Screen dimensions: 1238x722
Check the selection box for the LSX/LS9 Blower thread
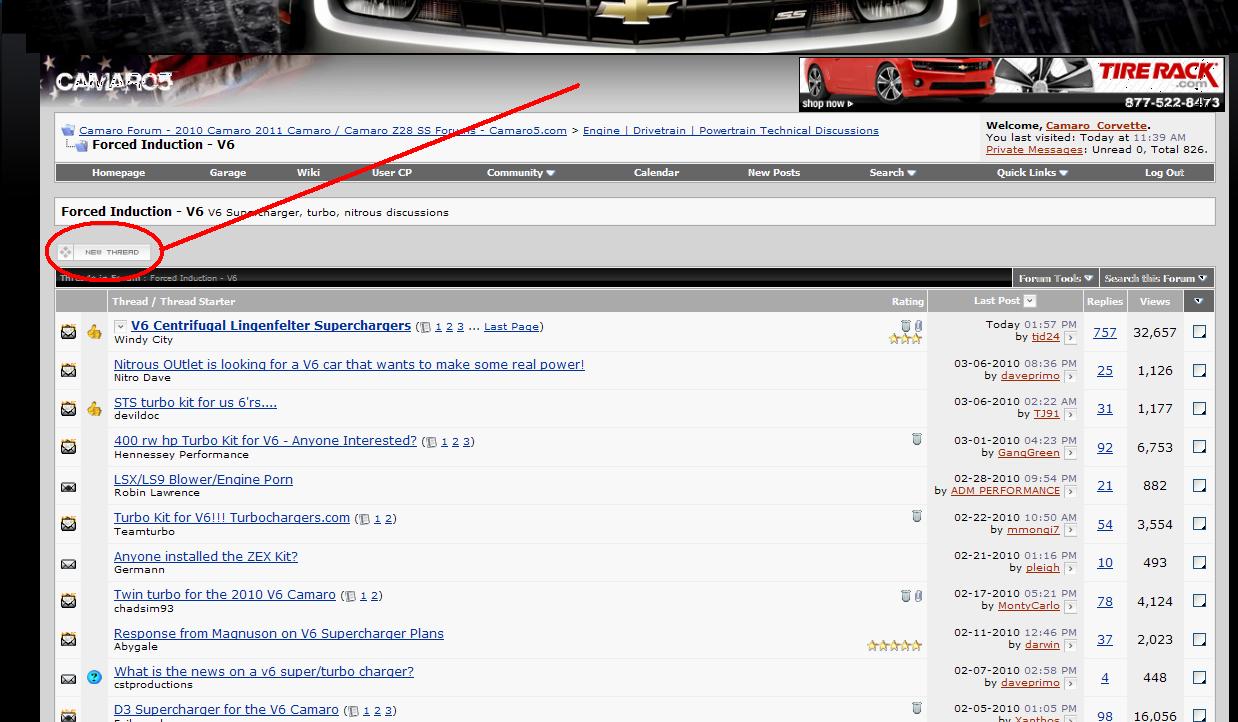click(x=1199, y=485)
